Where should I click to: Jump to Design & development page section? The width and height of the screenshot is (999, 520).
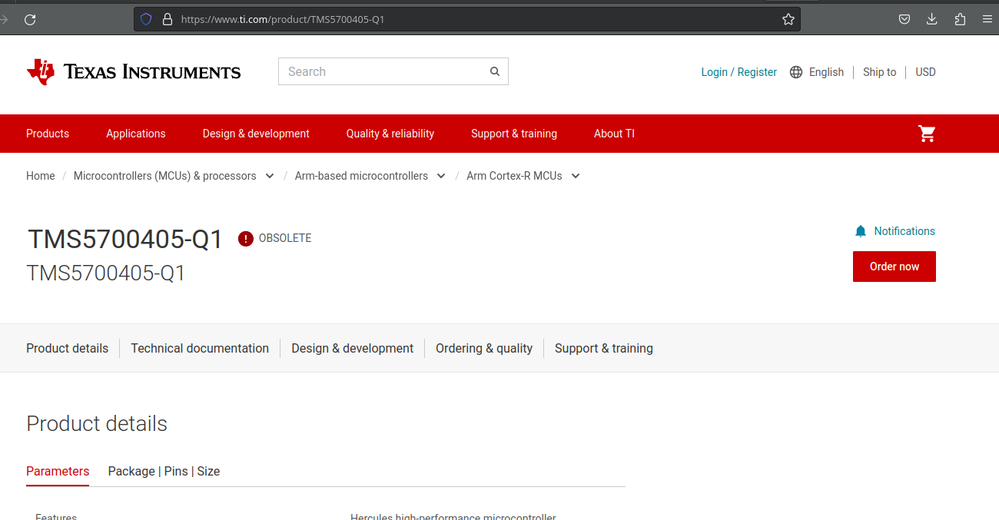352,349
